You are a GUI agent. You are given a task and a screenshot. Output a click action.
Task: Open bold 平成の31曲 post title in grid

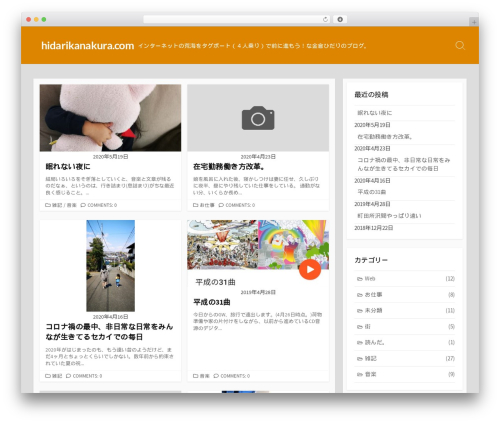pos(212,302)
